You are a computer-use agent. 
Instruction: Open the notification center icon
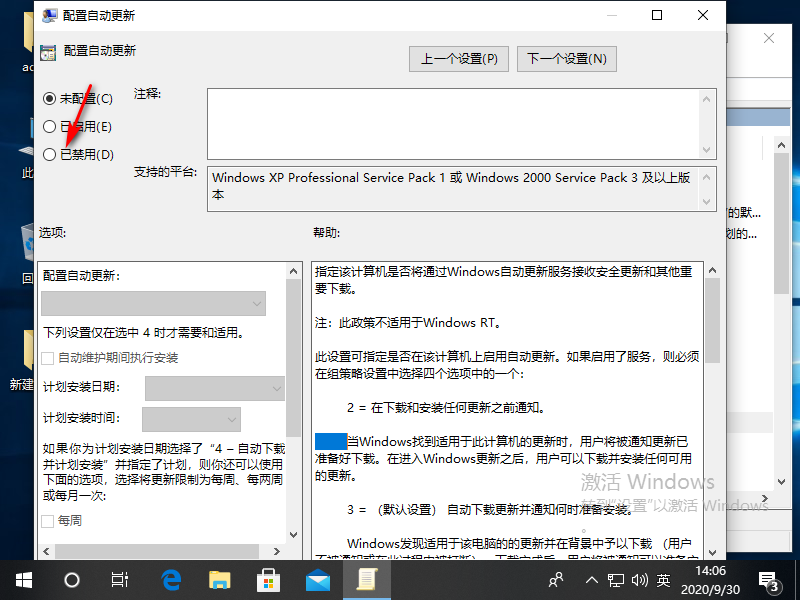tap(770, 579)
